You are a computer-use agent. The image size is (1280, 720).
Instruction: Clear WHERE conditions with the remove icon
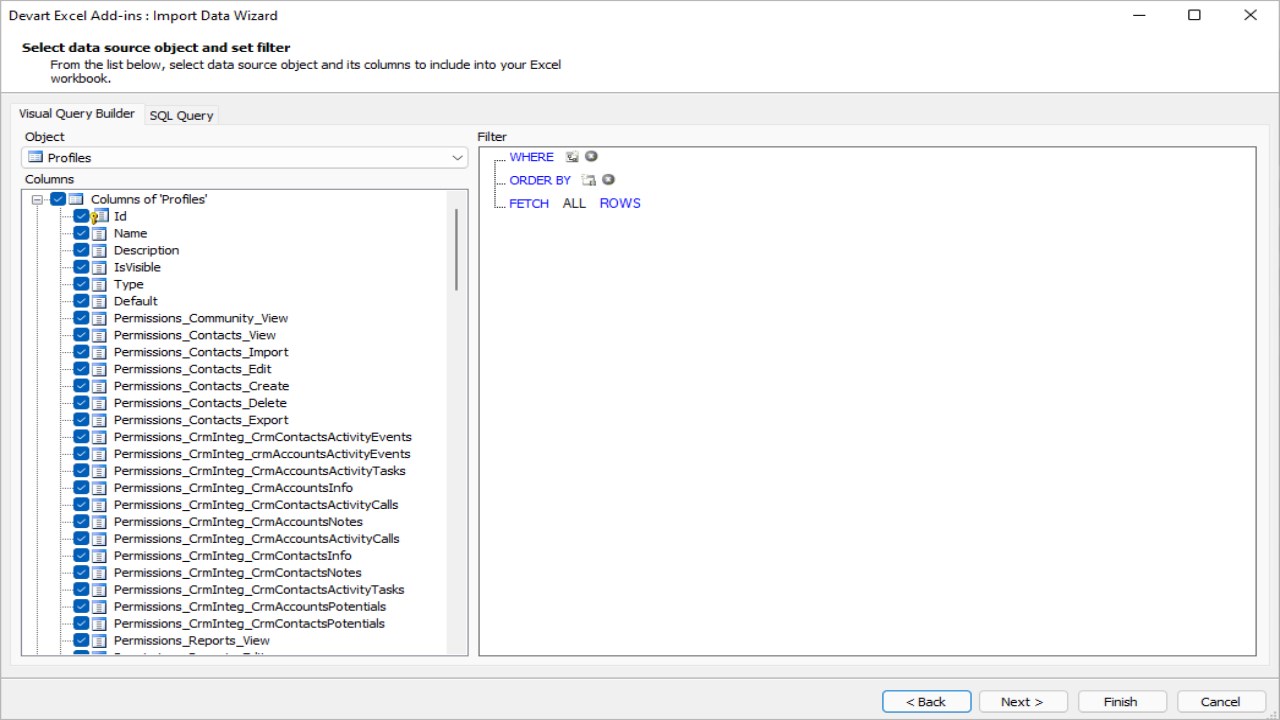tap(591, 157)
